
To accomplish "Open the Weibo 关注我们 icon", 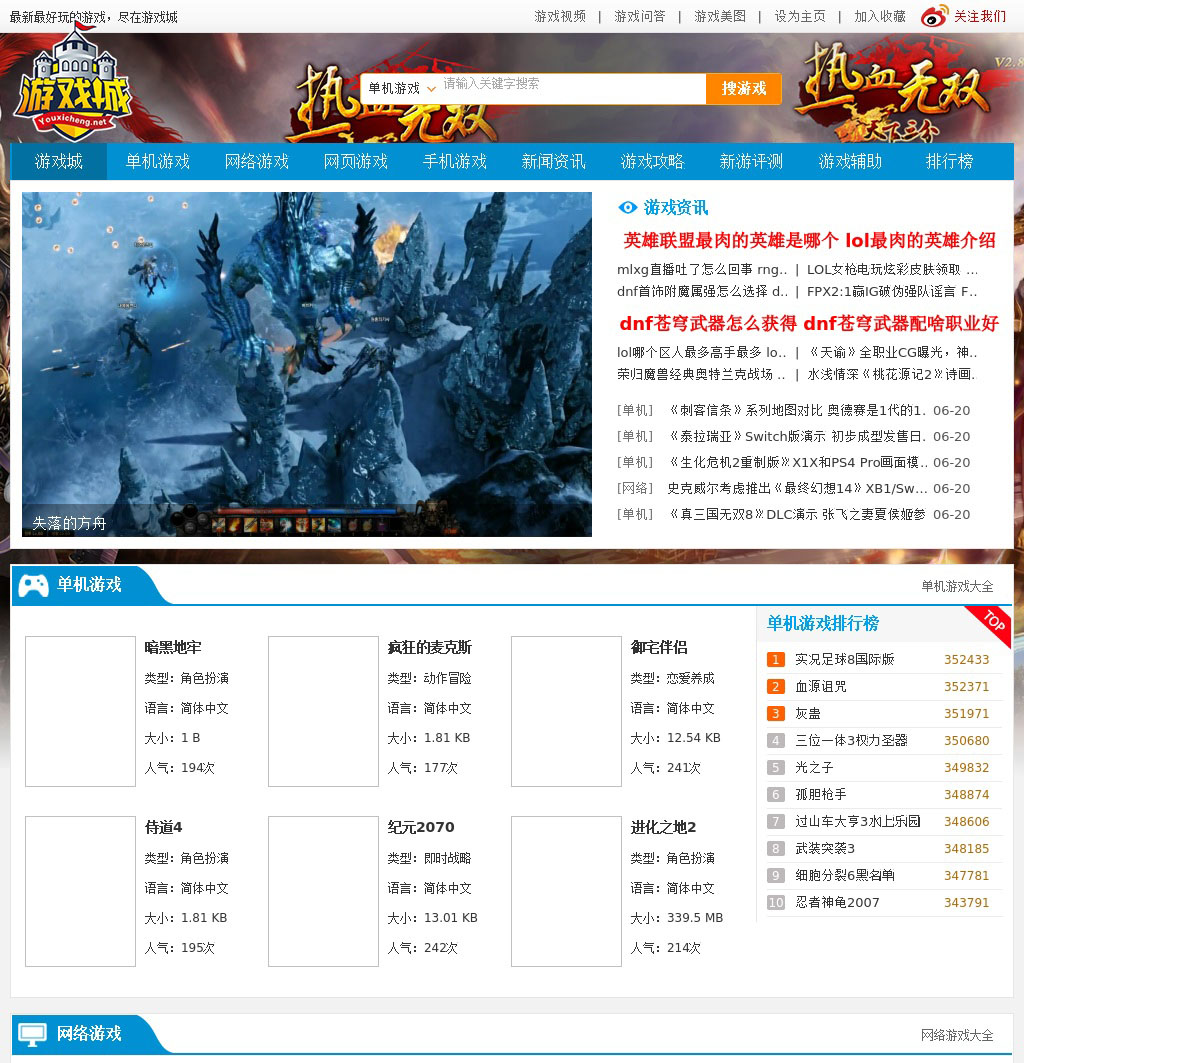I will point(934,16).
